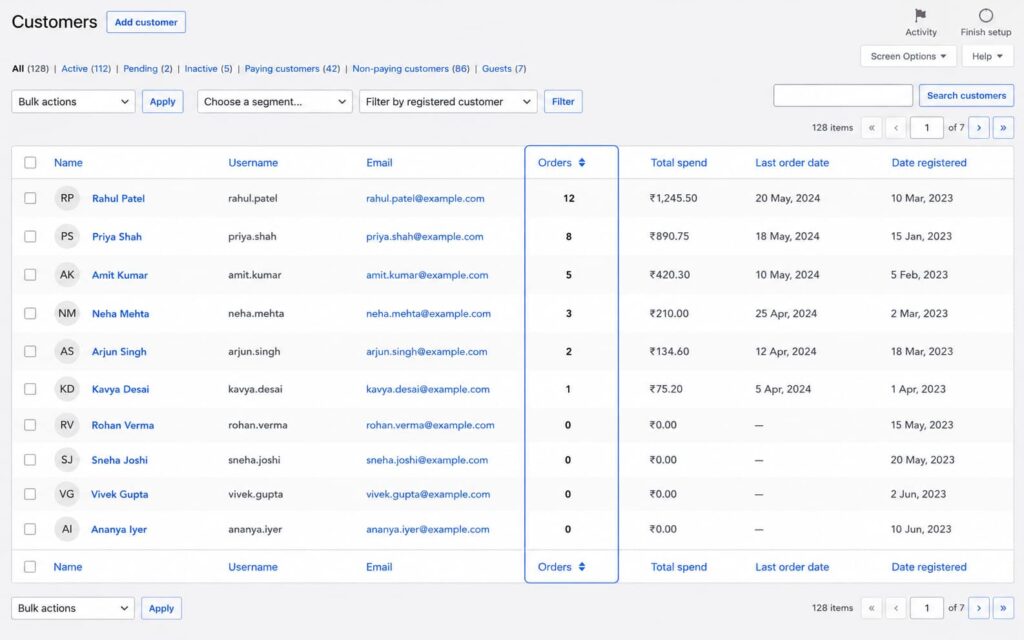Image resolution: width=1024 pixels, height=640 pixels.
Task: Go to next page using bottom pagination arrow
Action: (x=978, y=608)
